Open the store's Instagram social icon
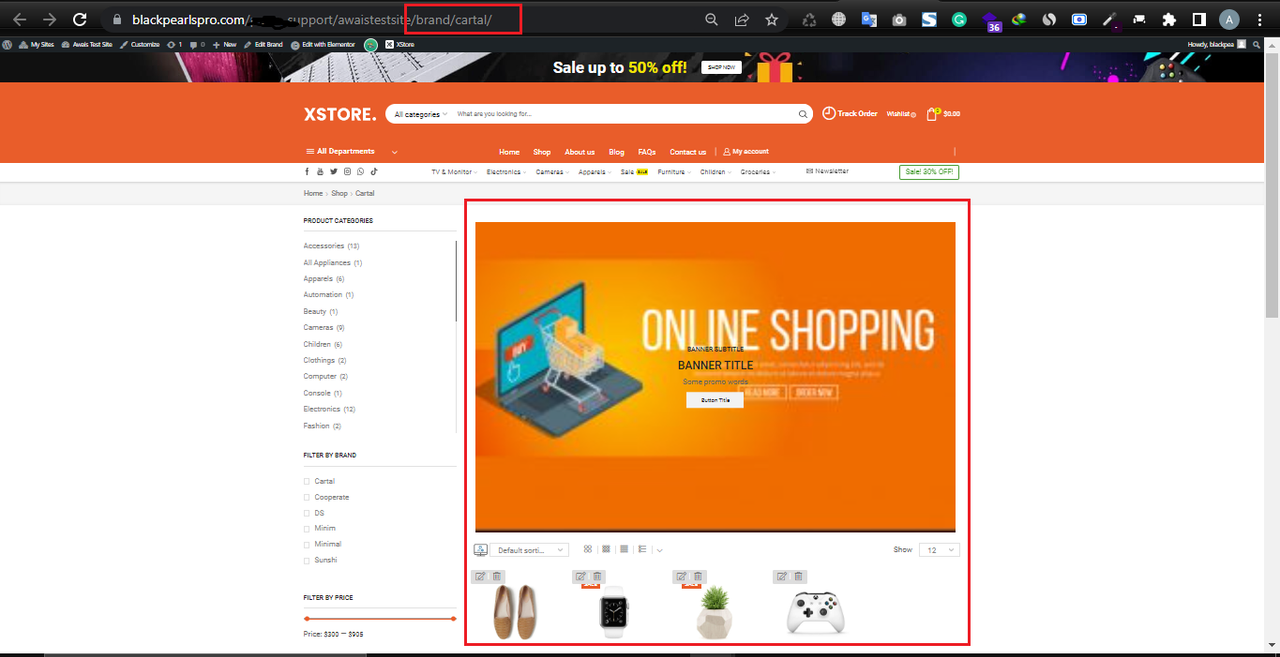The height and width of the screenshot is (657, 1280). [x=347, y=172]
